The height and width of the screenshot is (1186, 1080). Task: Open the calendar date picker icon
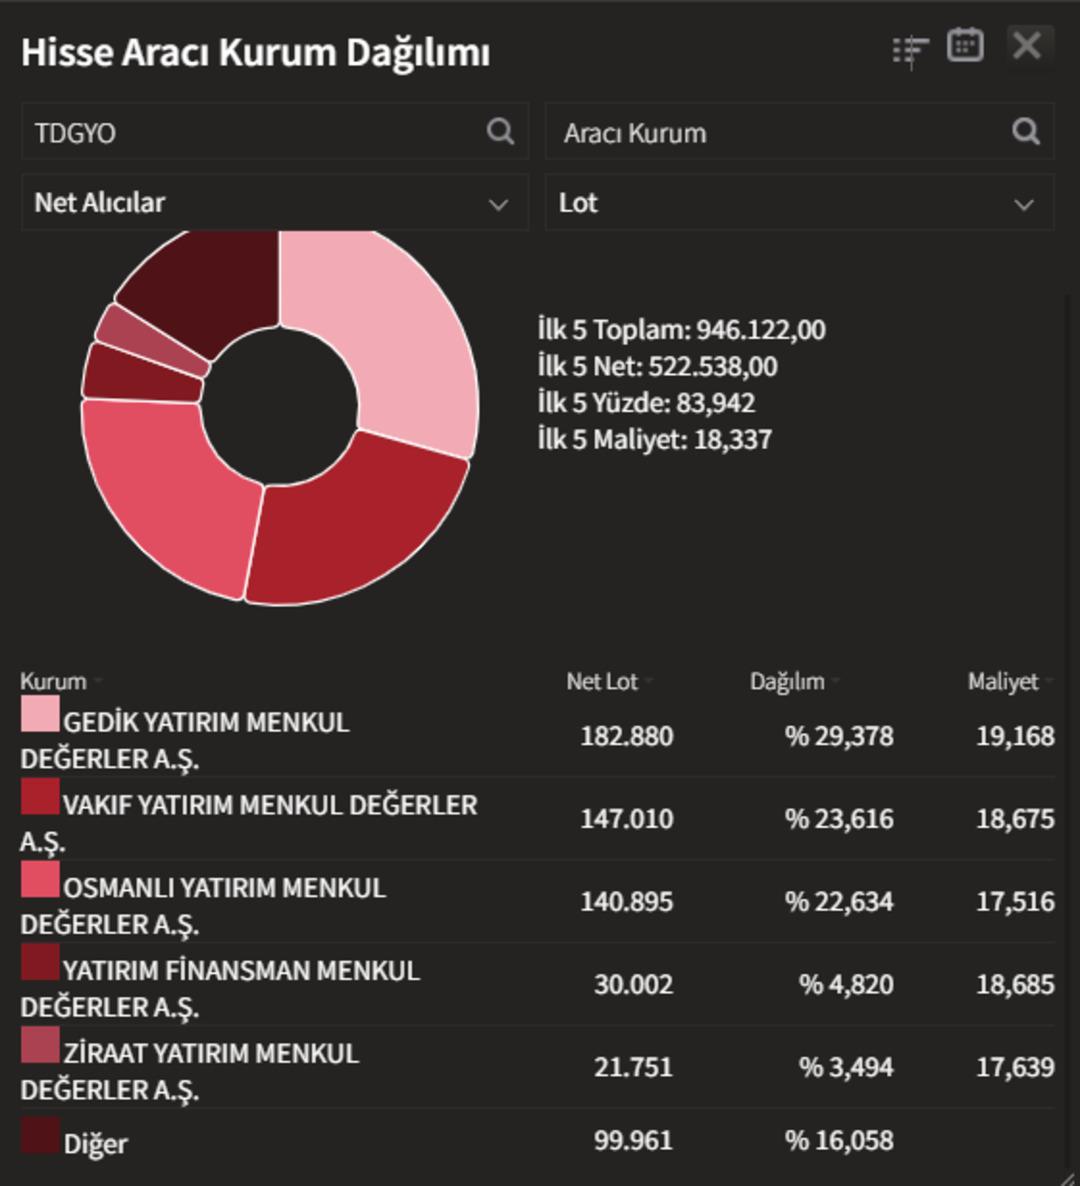[x=965, y=46]
